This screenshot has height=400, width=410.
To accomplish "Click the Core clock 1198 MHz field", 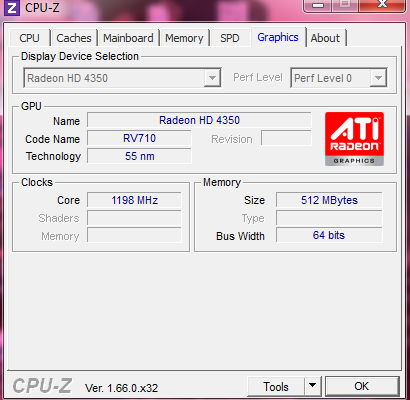I will [x=134, y=200].
